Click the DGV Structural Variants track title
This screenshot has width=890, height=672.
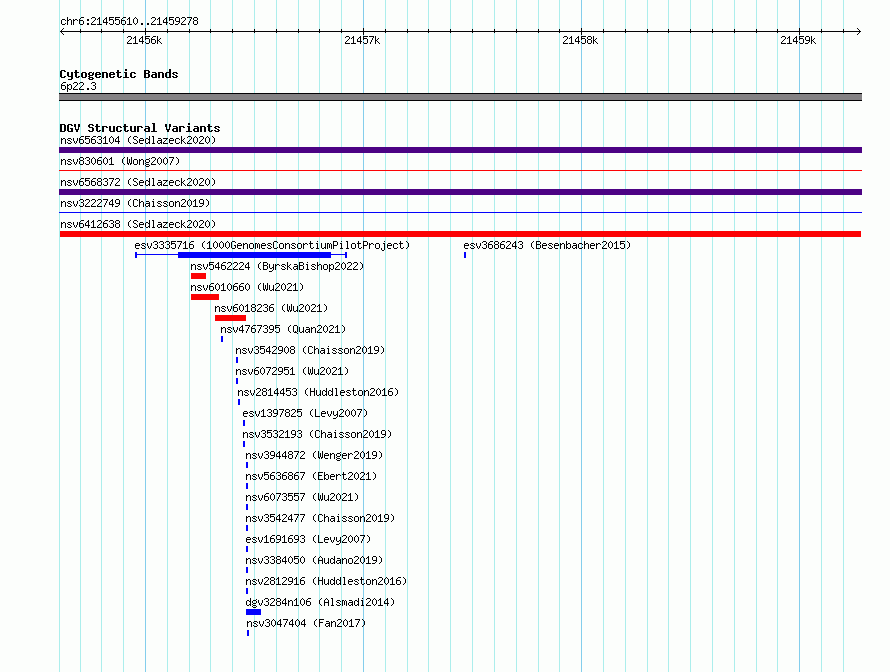(x=140, y=128)
